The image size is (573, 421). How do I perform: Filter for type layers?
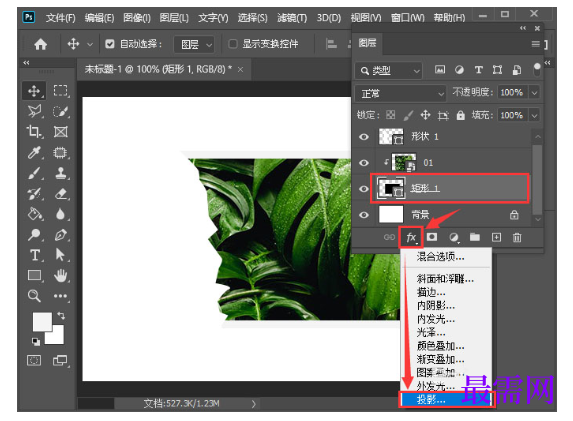pyautogui.click(x=478, y=70)
